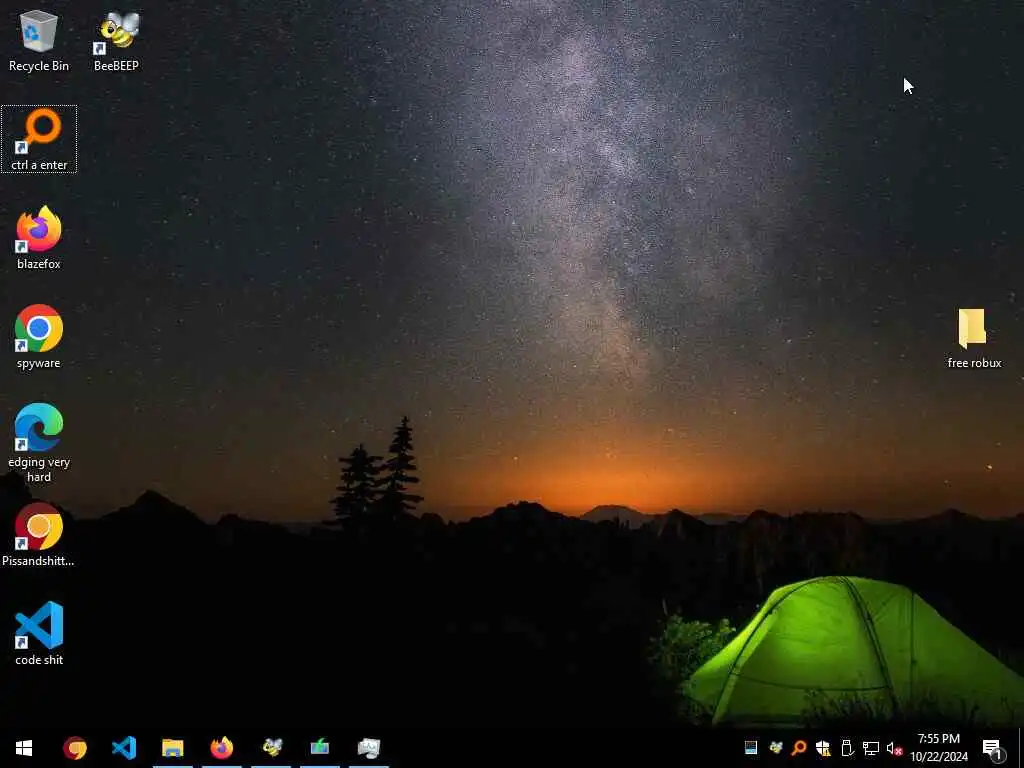Select the 'spyware' Chrome desktop shortcut
1024x768 pixels.
(39, 337)
